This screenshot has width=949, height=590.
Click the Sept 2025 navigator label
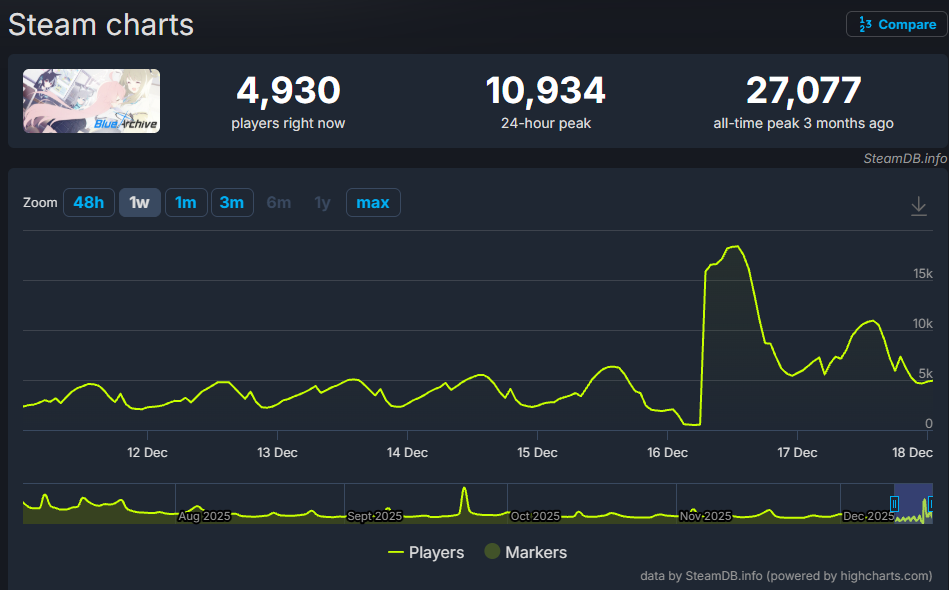pos(374,516)
